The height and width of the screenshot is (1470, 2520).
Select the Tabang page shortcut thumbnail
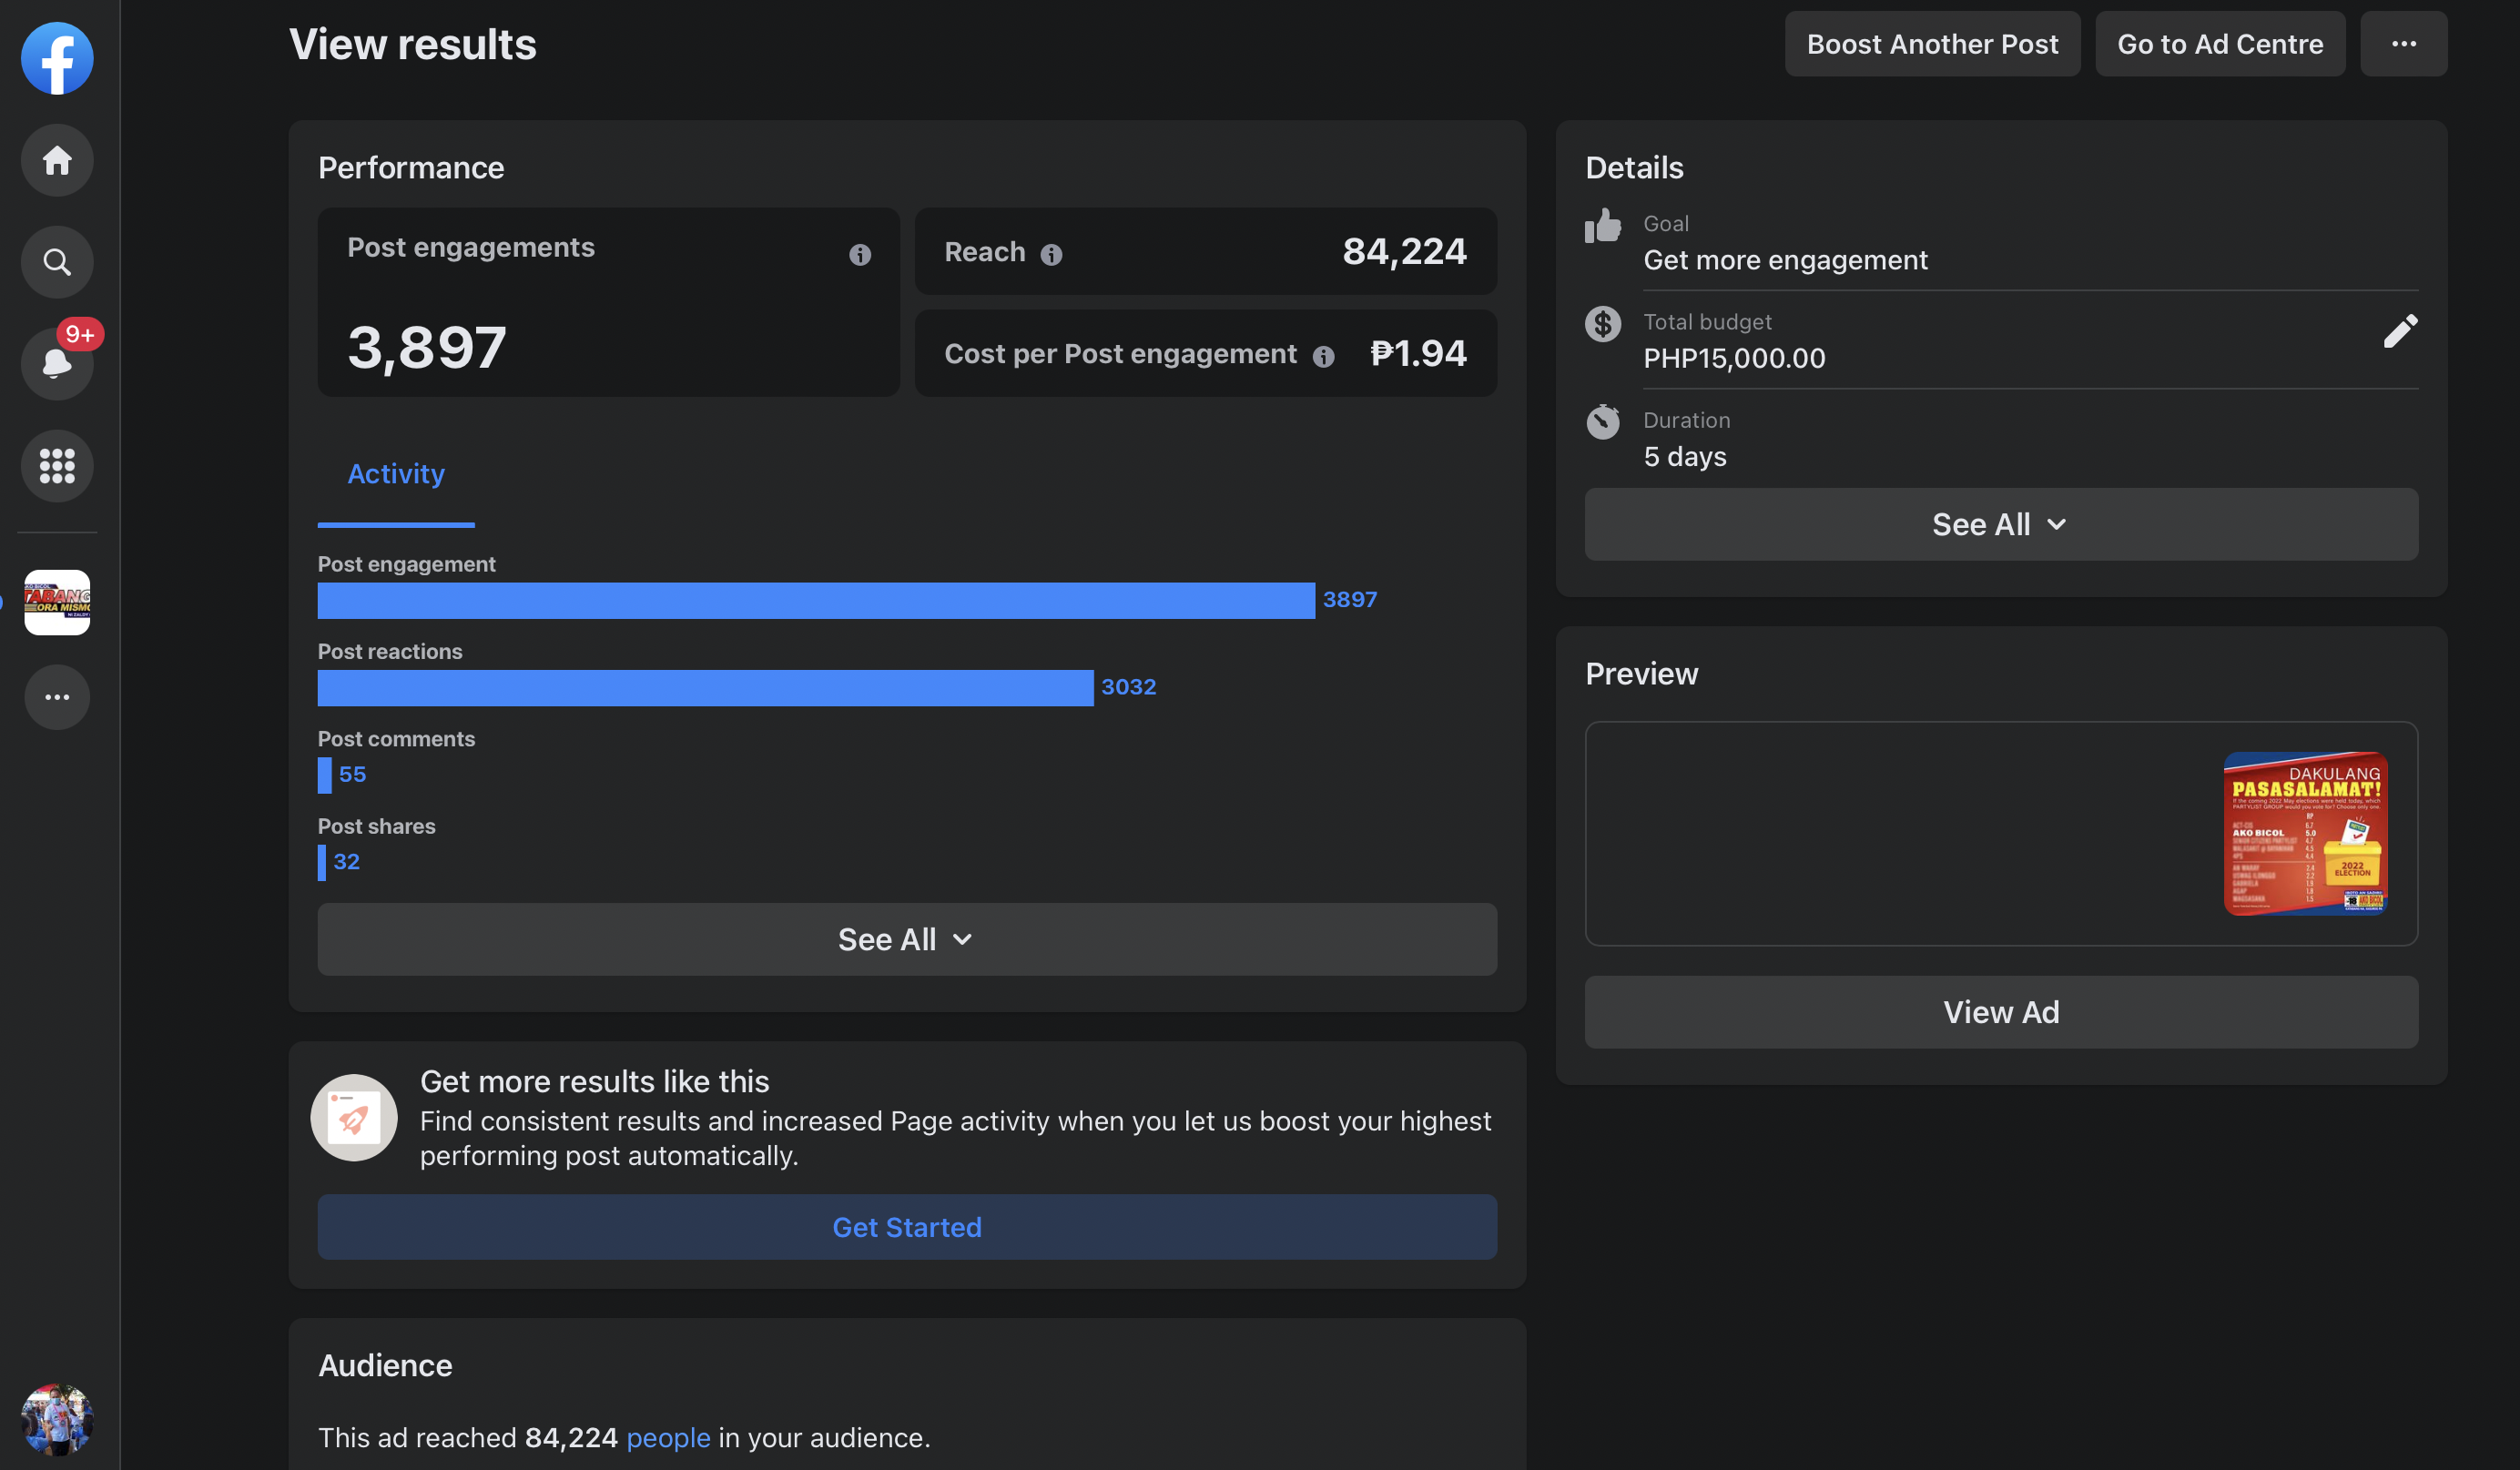pos(57,602)
